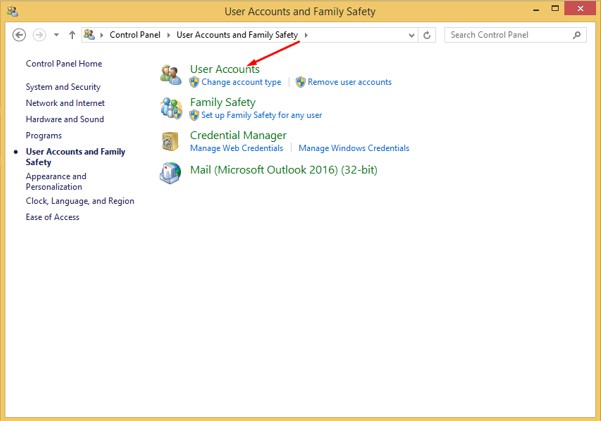This screenshot has width=601, height=421.
Task: Expand chevron after User Accounts breadcrumb
Action: (x=306, y=35)
